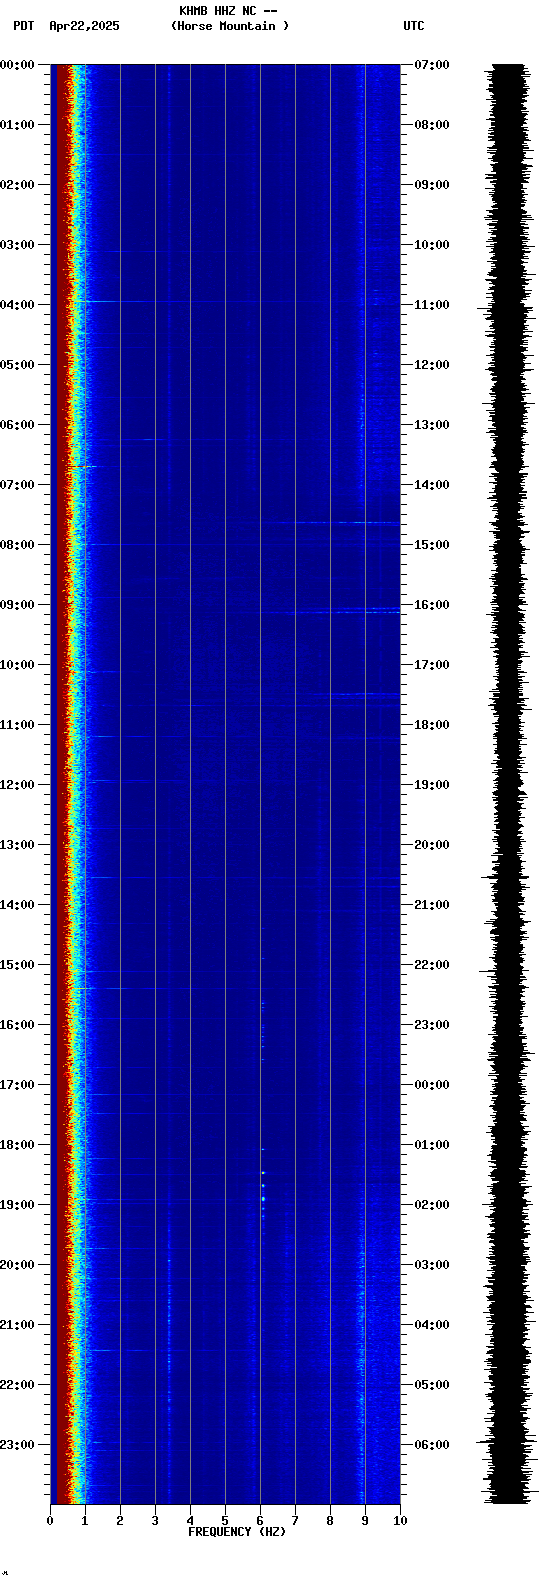Click frequency axis tick label '8'
Viewport: 552px width, 1584px height.
330,1521
